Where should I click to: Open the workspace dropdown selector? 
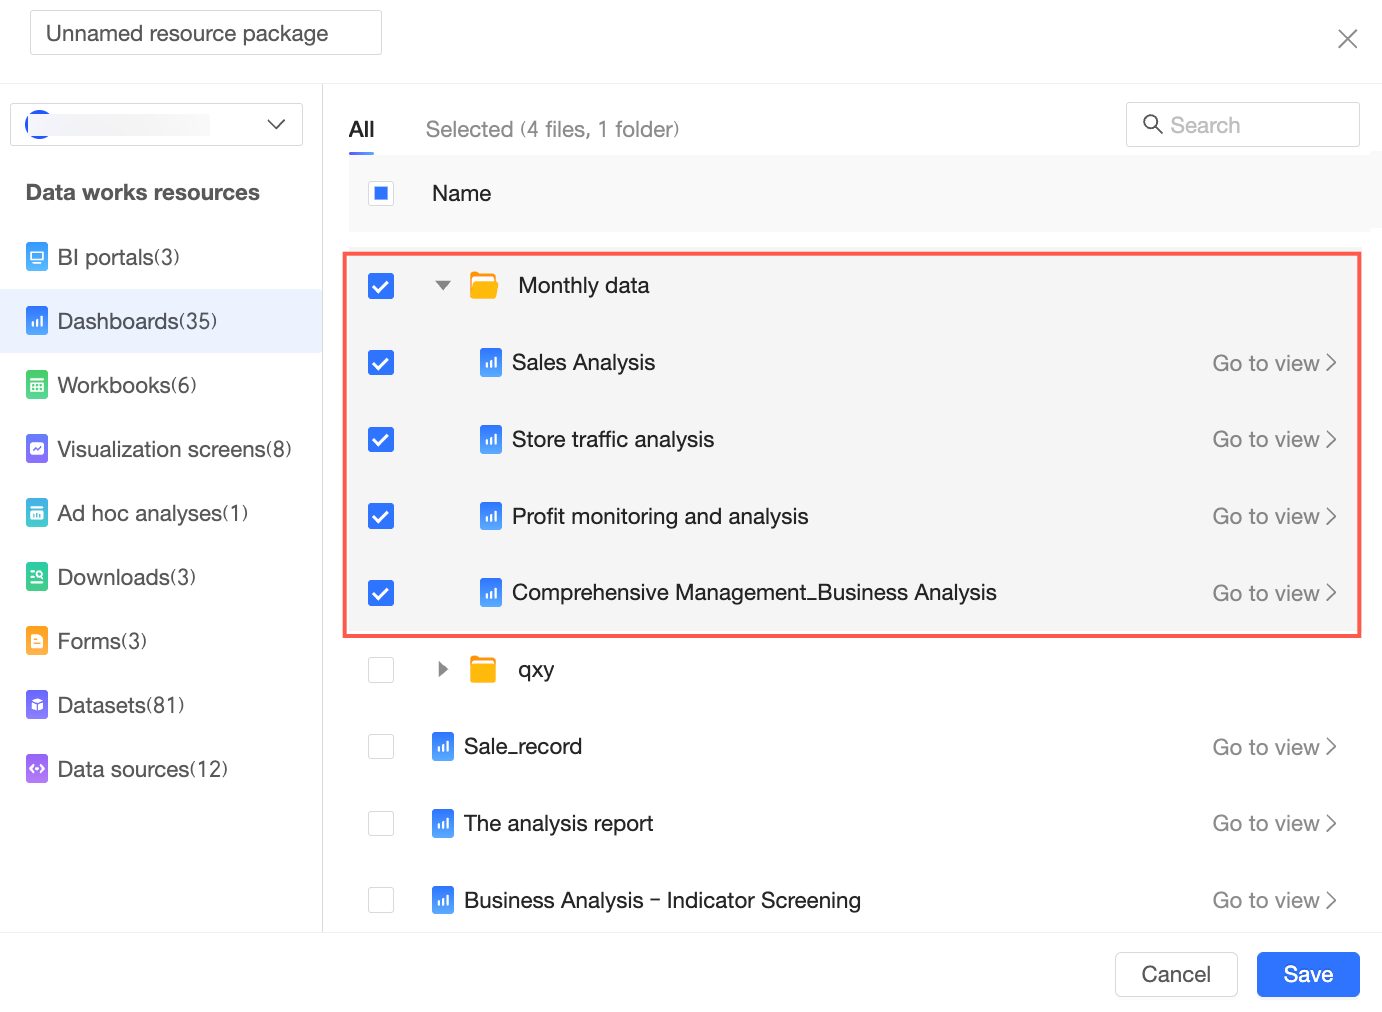pyautogui.click(x=156, y=124)
